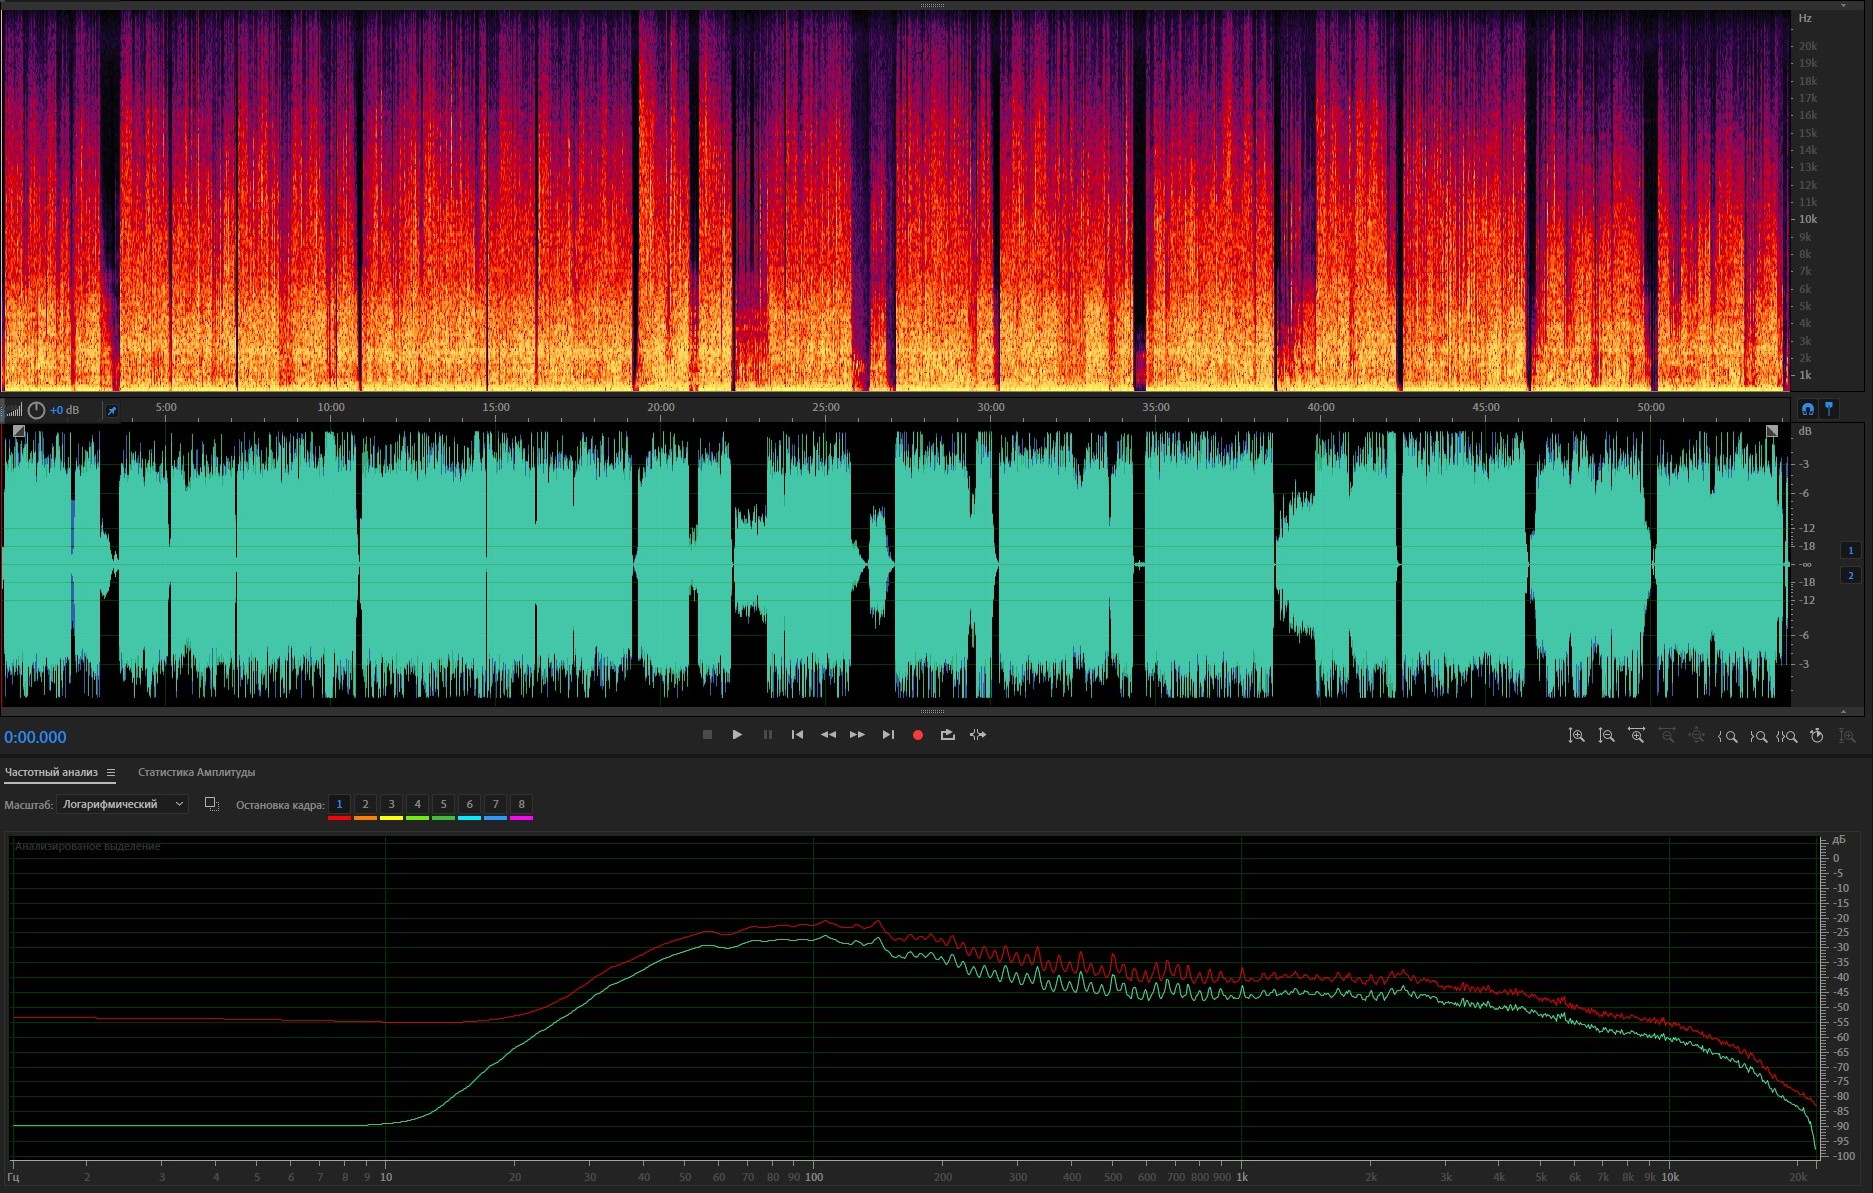Screen dimensions: 1873x1193
Task: Click the 10k label on spectrogram Hz scale
Action: coord(1808,219)
